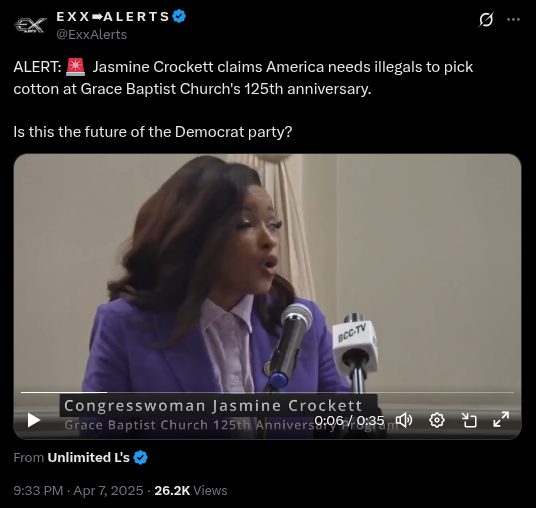Click the Grok explain-post icon
The height and width of the screenshot is (508, 536).
pos(486,19)
